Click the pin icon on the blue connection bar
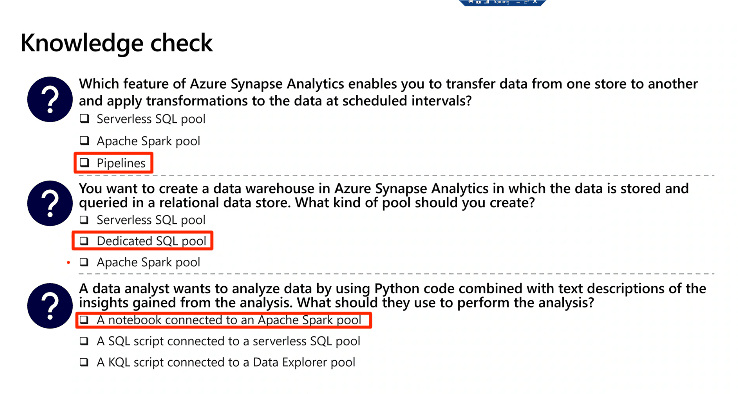Viewport: 738px width, 394px height. 471,2
